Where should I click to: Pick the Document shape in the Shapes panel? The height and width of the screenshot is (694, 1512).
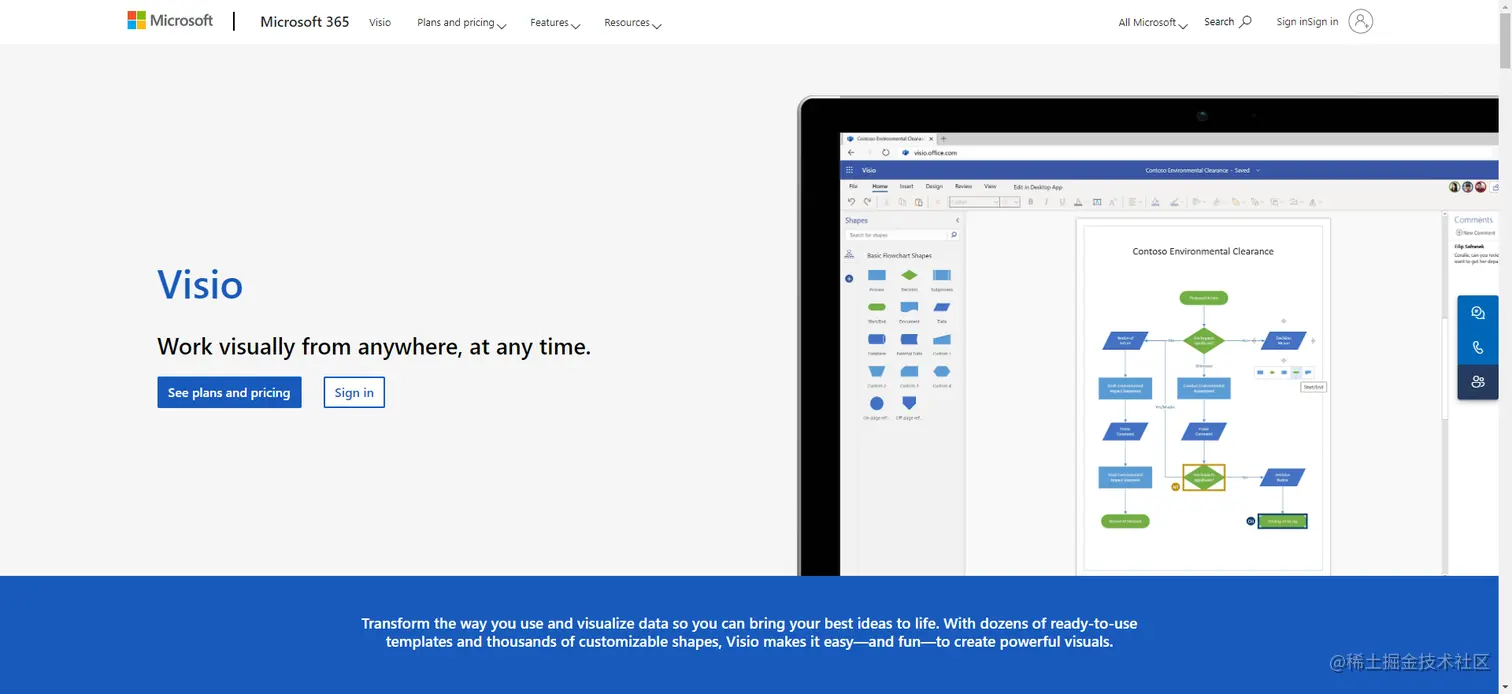click(909, 307)
